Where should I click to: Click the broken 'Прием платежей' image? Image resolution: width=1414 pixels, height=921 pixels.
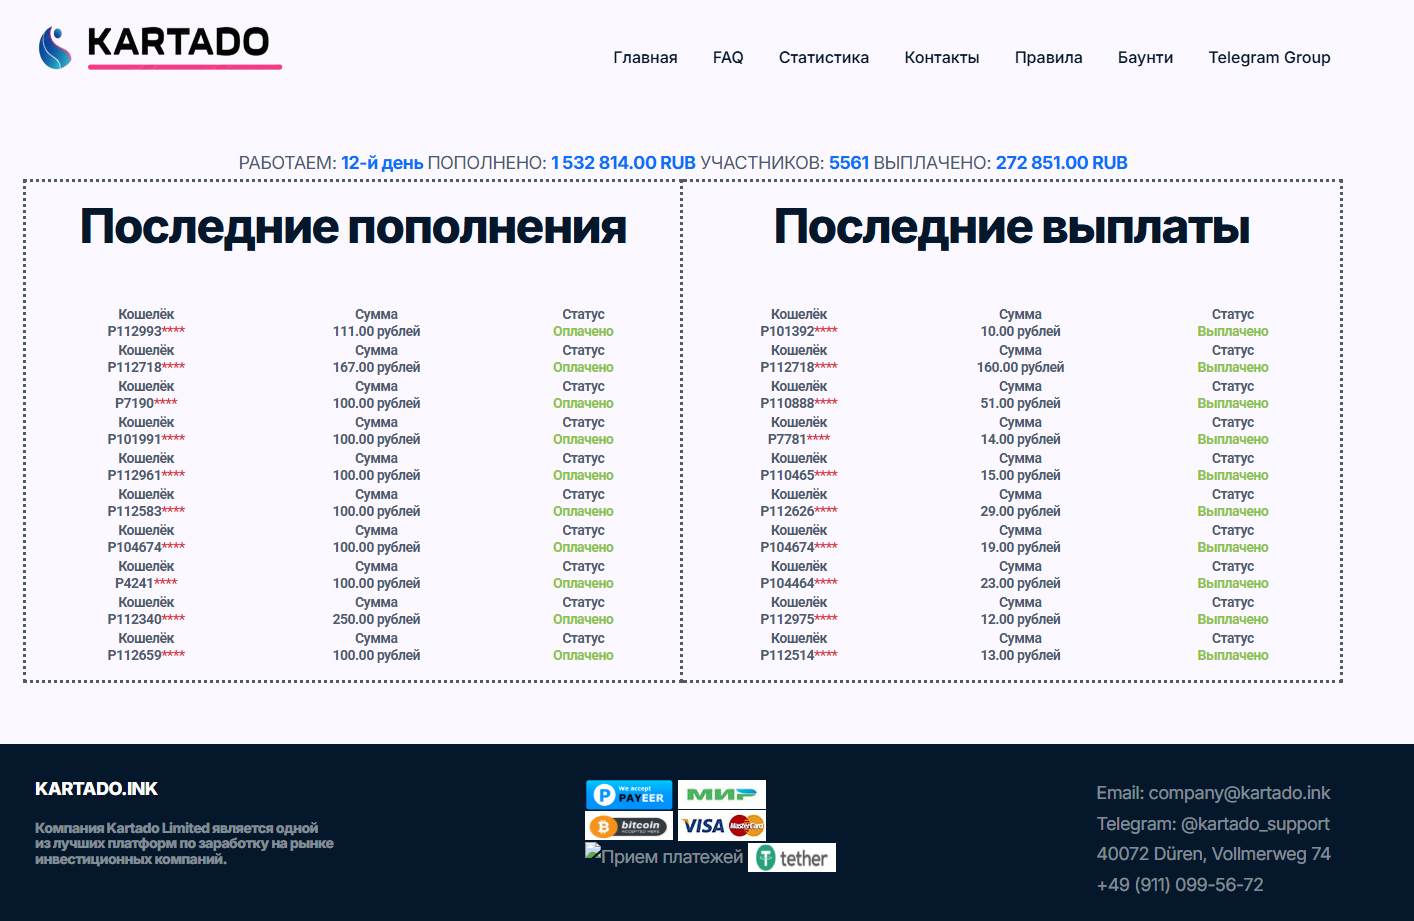[665, 856]
